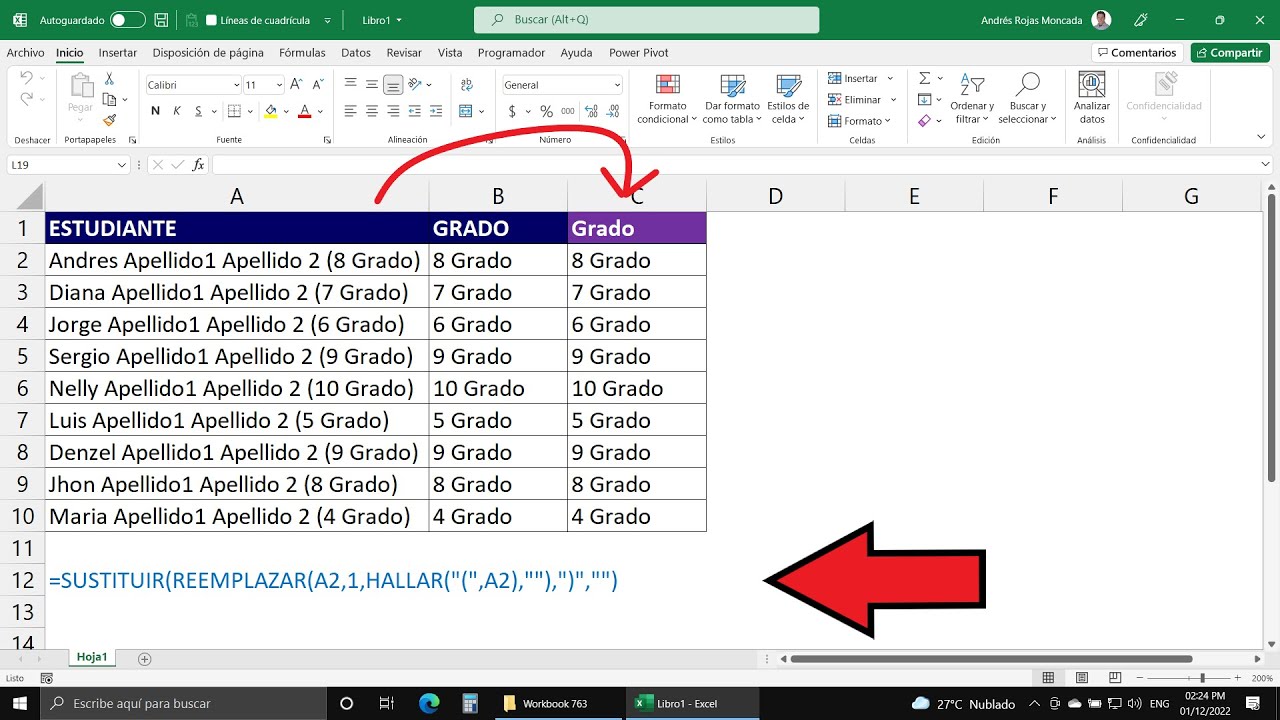The height and width of the screenshot is (720, 1280).
Task: Click the decrease decimals icon
Action: point(613,111)
